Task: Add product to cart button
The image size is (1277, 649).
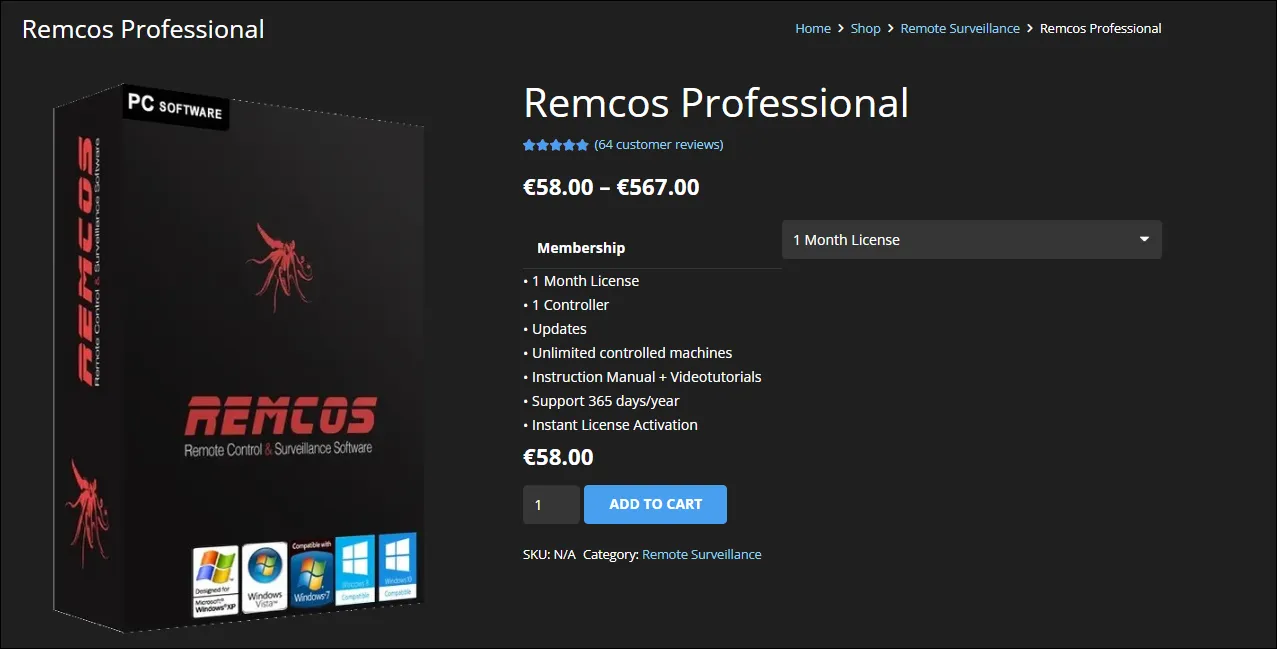Action: 655,504
